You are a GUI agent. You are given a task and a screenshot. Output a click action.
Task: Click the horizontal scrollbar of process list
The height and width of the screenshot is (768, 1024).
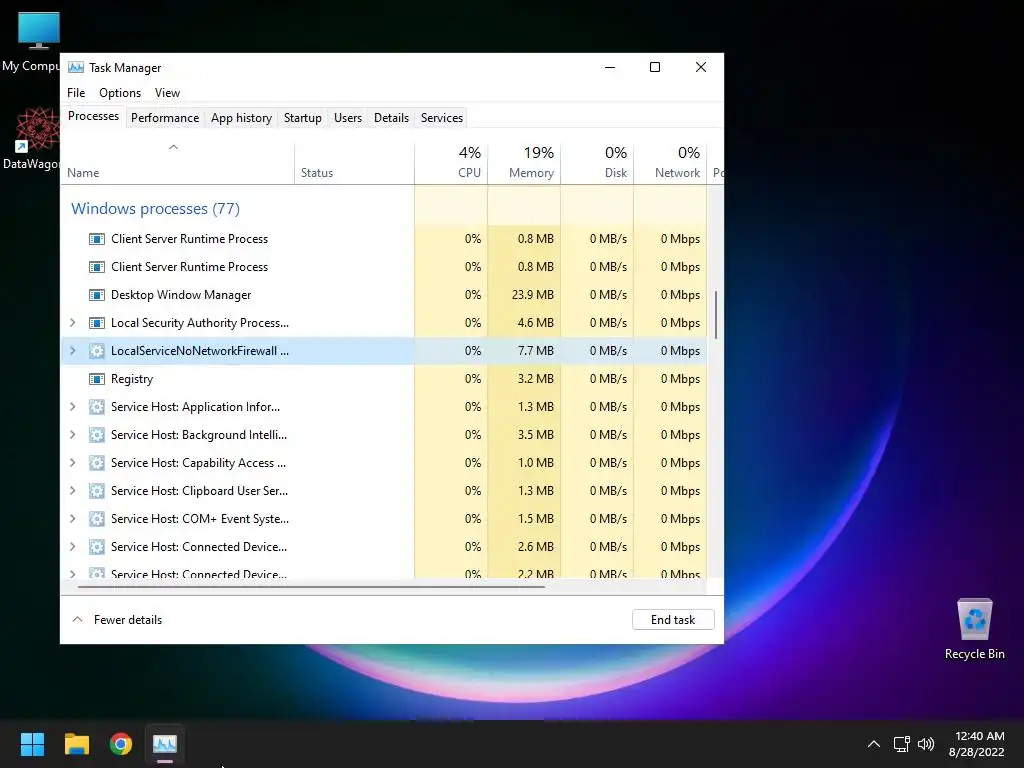click(311, 587)
